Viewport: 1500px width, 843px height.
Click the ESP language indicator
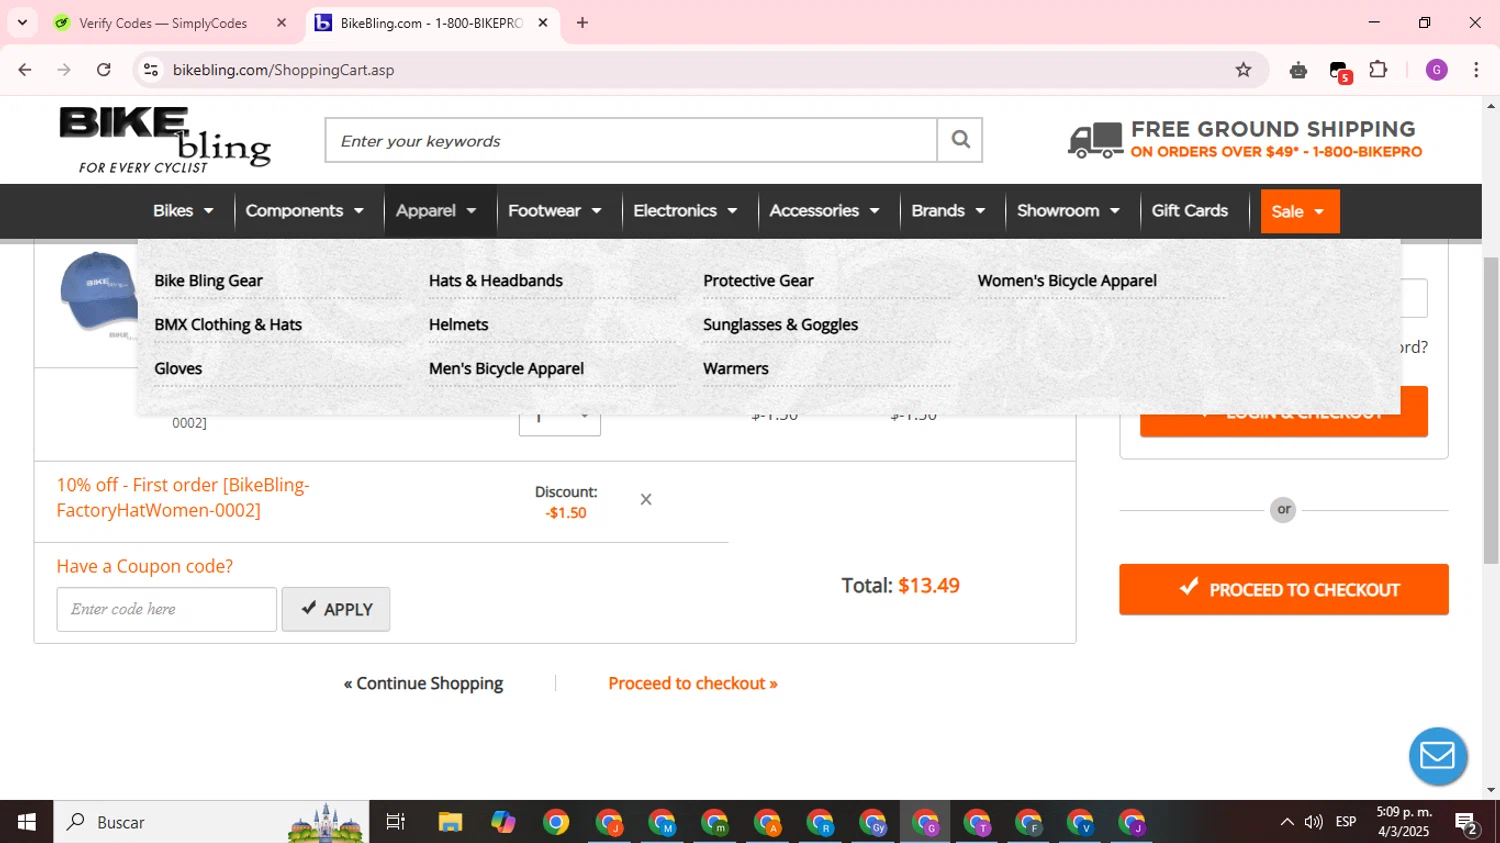1346,822
